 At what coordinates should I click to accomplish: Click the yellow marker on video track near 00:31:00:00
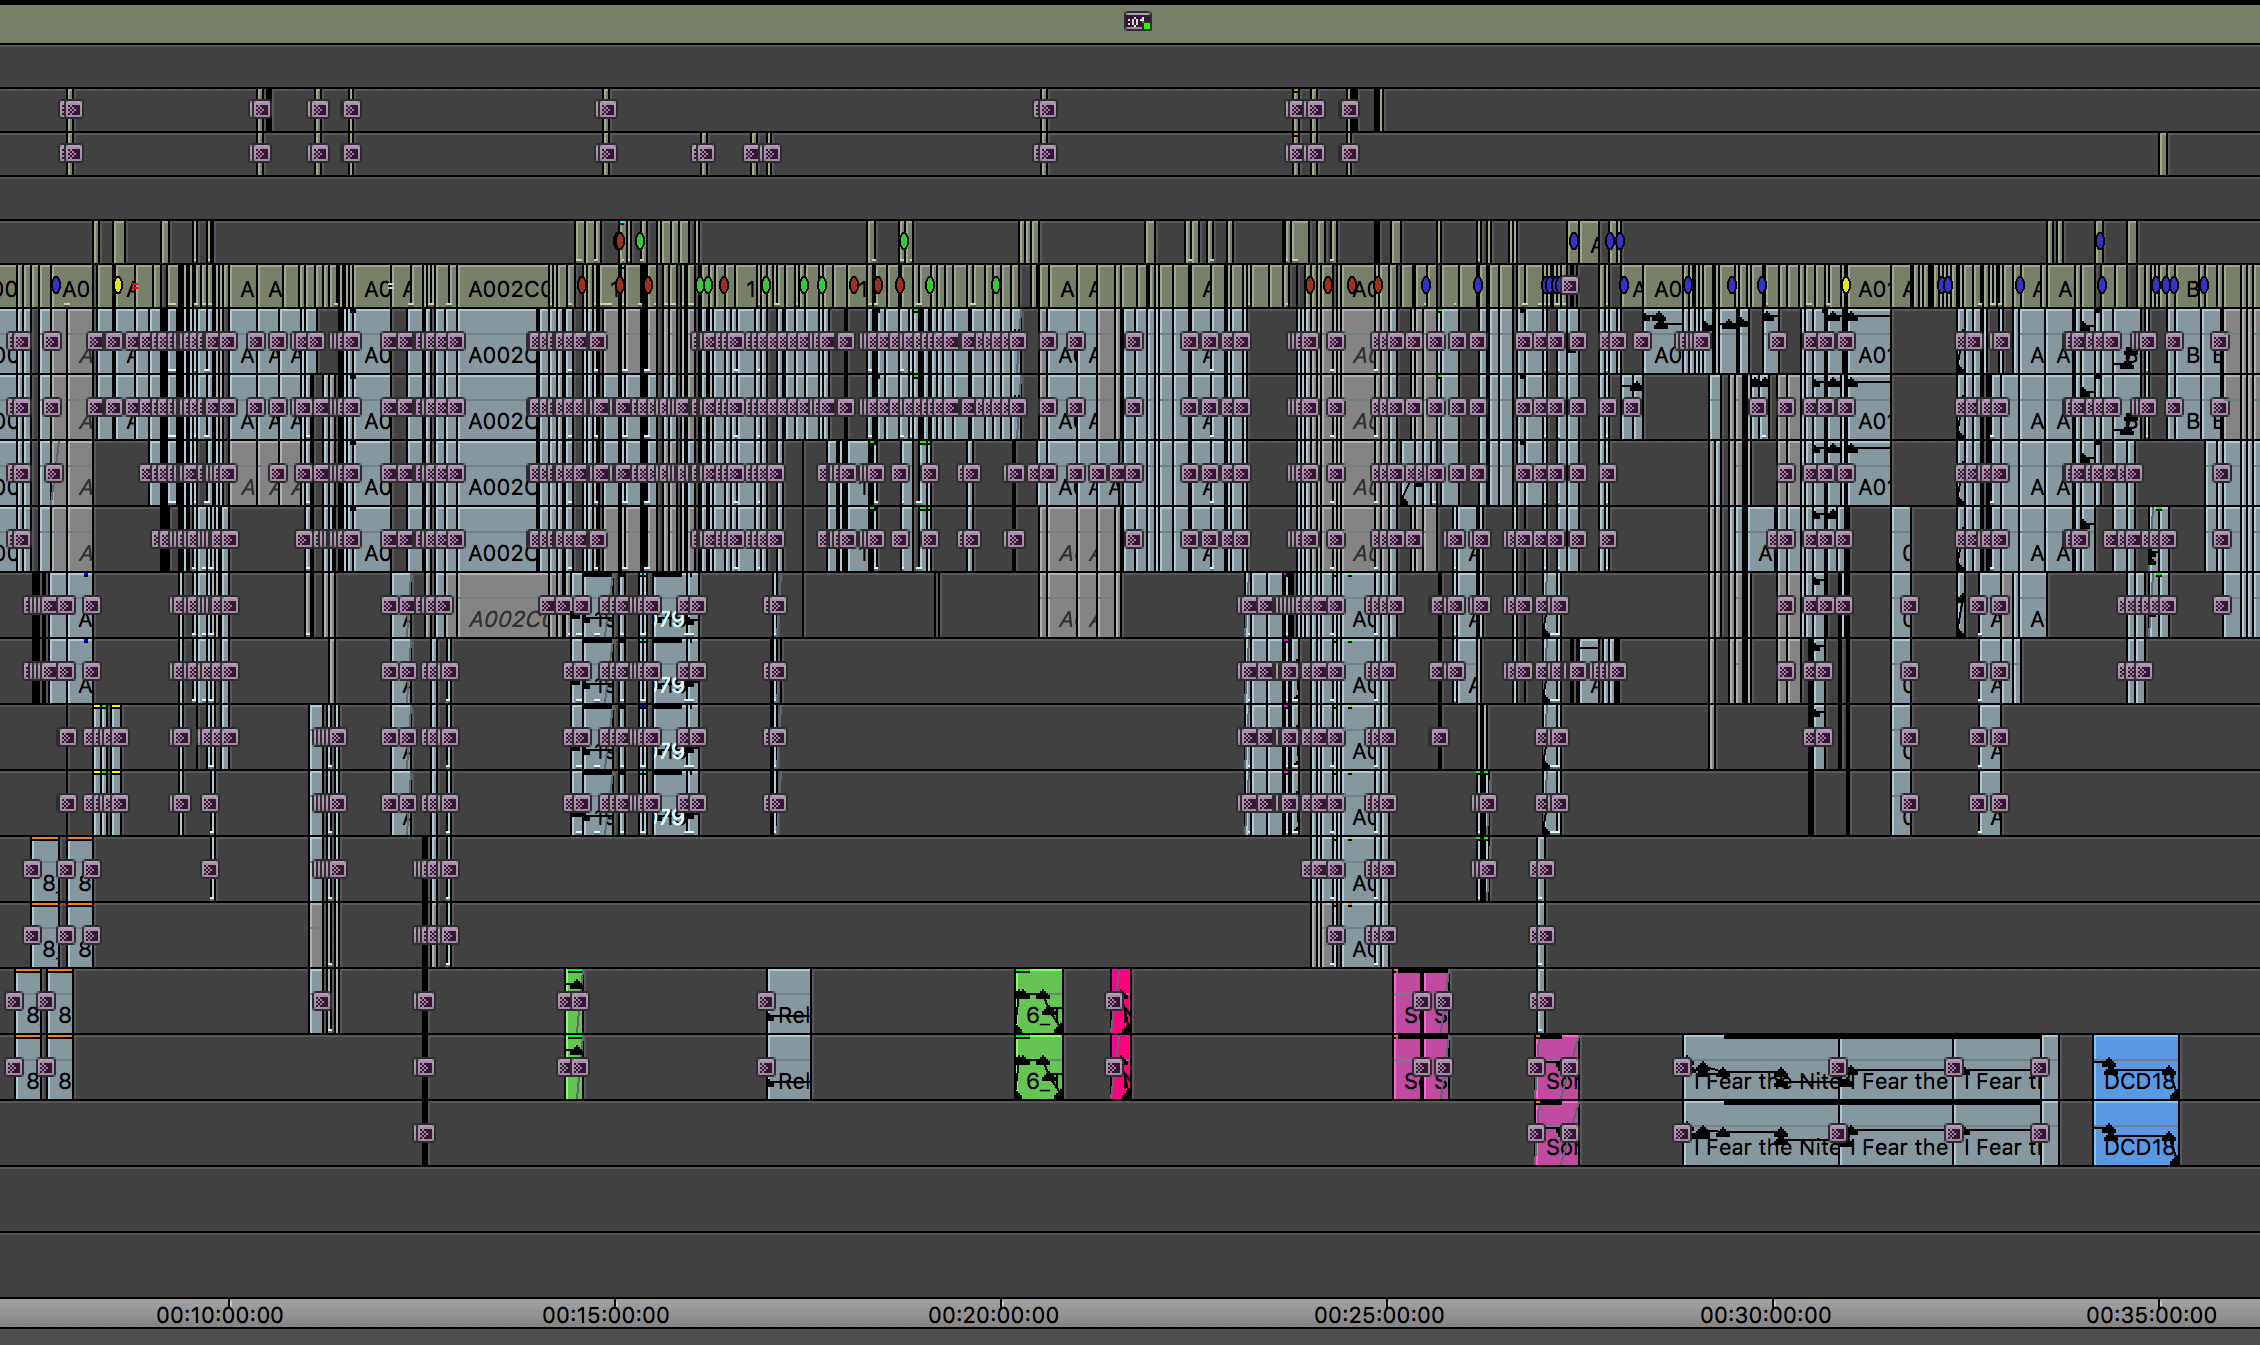[1846, 286]
